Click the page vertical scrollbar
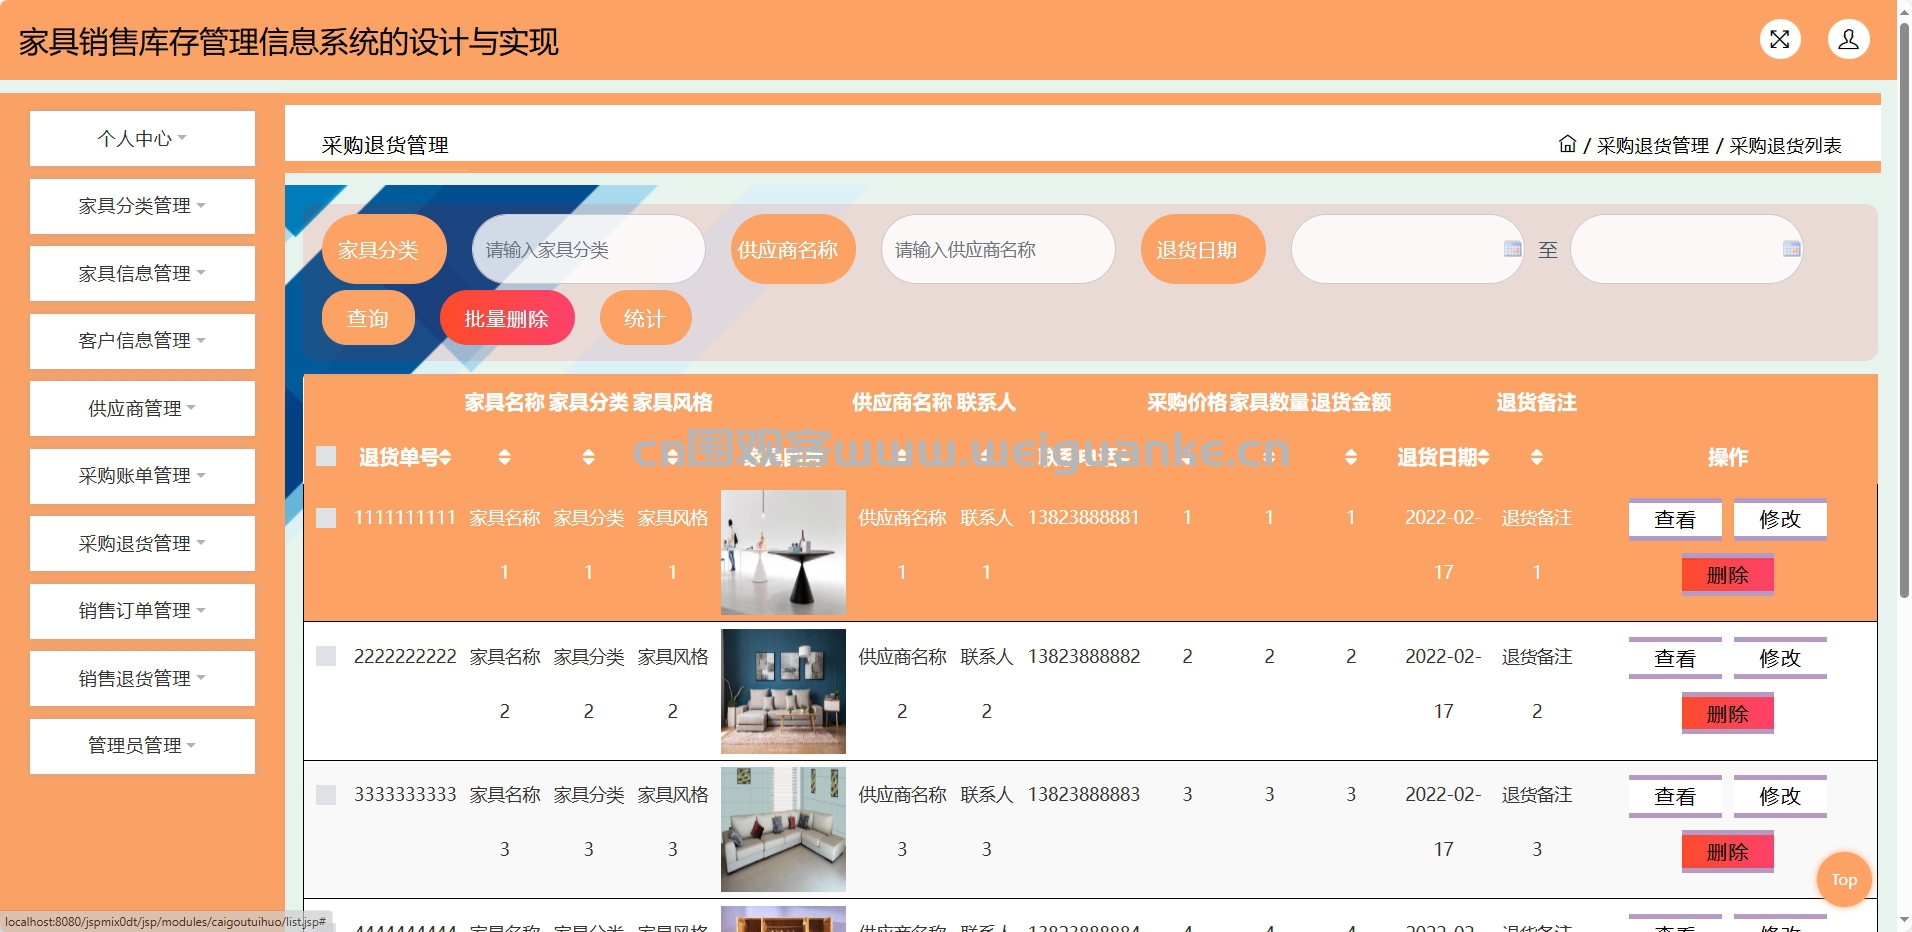The image size is (1912, 932). pos(1904,310)
